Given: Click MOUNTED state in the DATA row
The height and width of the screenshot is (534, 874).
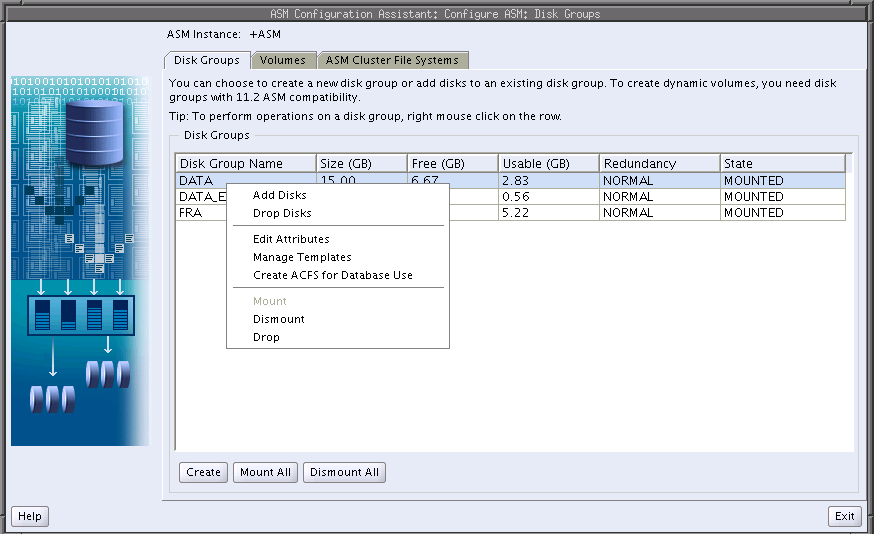Looking at the screenshot, I should tap(754, 181).
